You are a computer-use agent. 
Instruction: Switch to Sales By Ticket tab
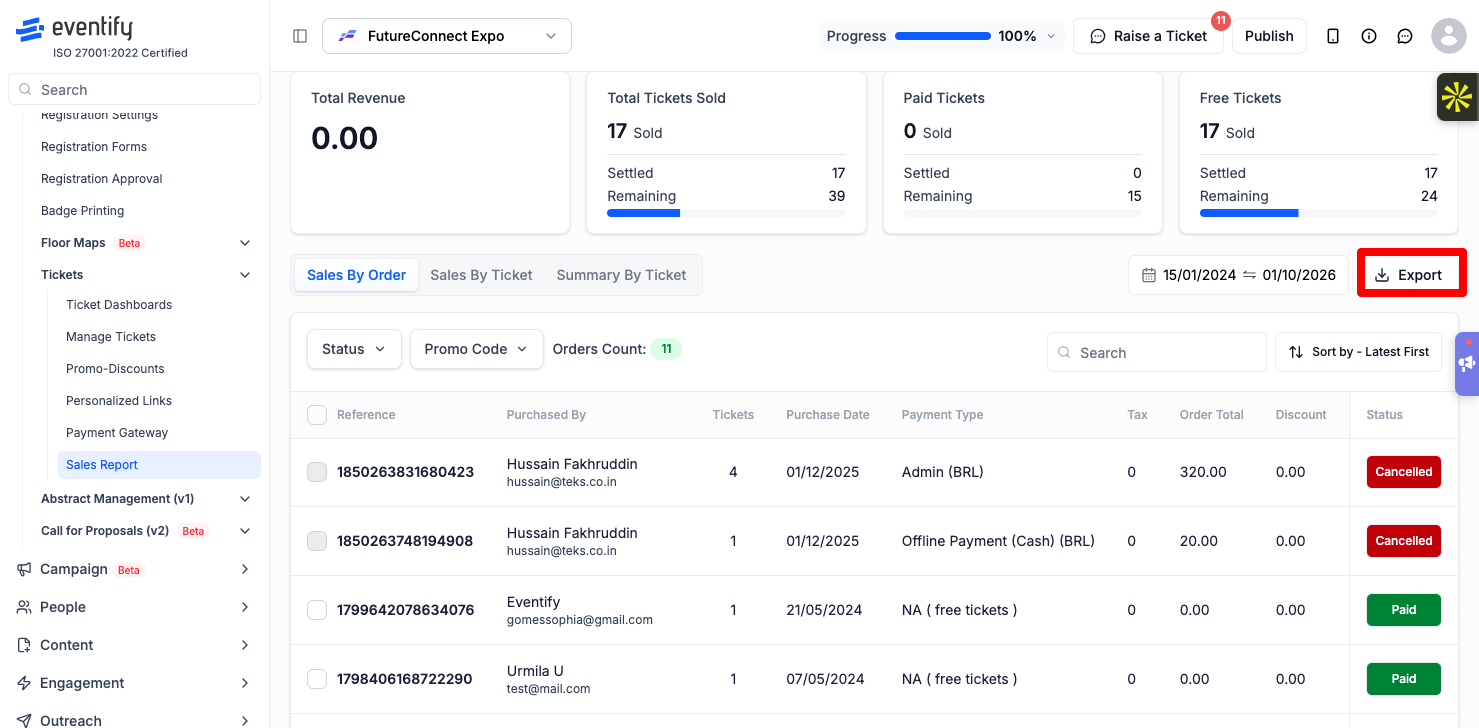pyautogui.click(x=481, y=275)
